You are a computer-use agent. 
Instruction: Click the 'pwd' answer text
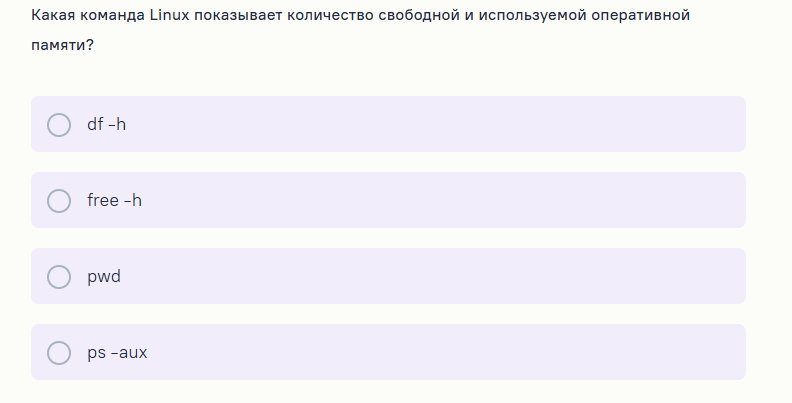tap(104, 276)
